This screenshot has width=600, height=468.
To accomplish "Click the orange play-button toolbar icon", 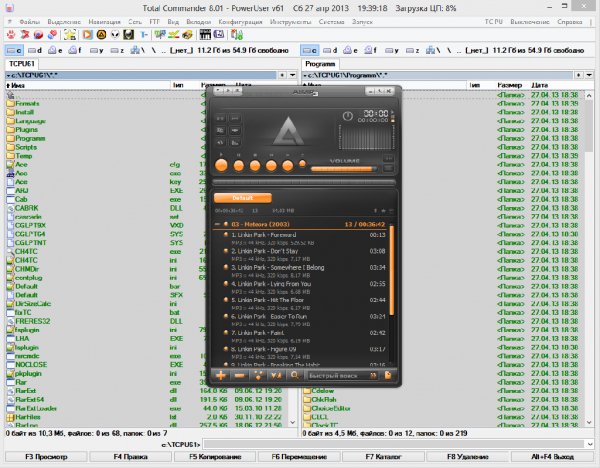I will click(x=88, y=35).
